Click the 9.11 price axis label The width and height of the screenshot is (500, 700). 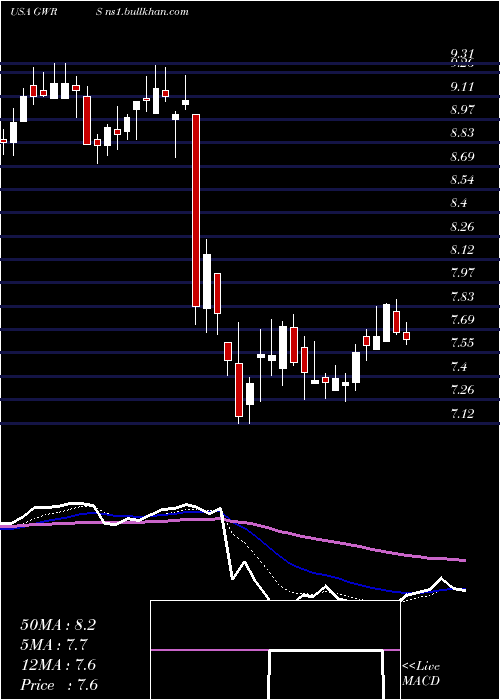(462, 87)
